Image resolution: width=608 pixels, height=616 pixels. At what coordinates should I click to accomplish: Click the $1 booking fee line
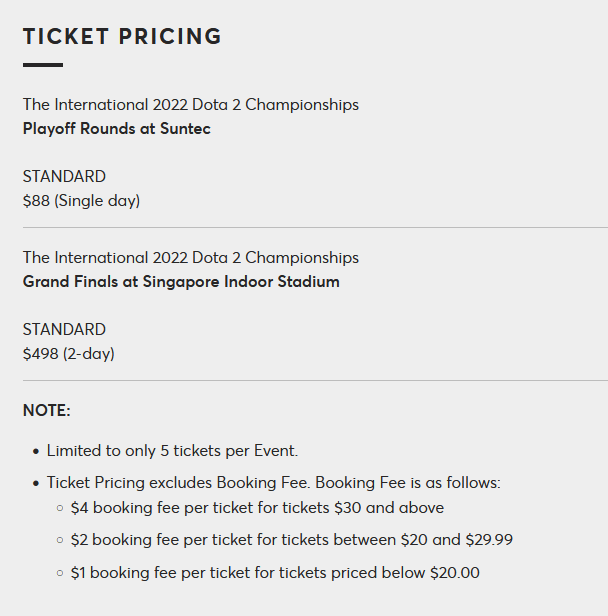tap(275, 573)
